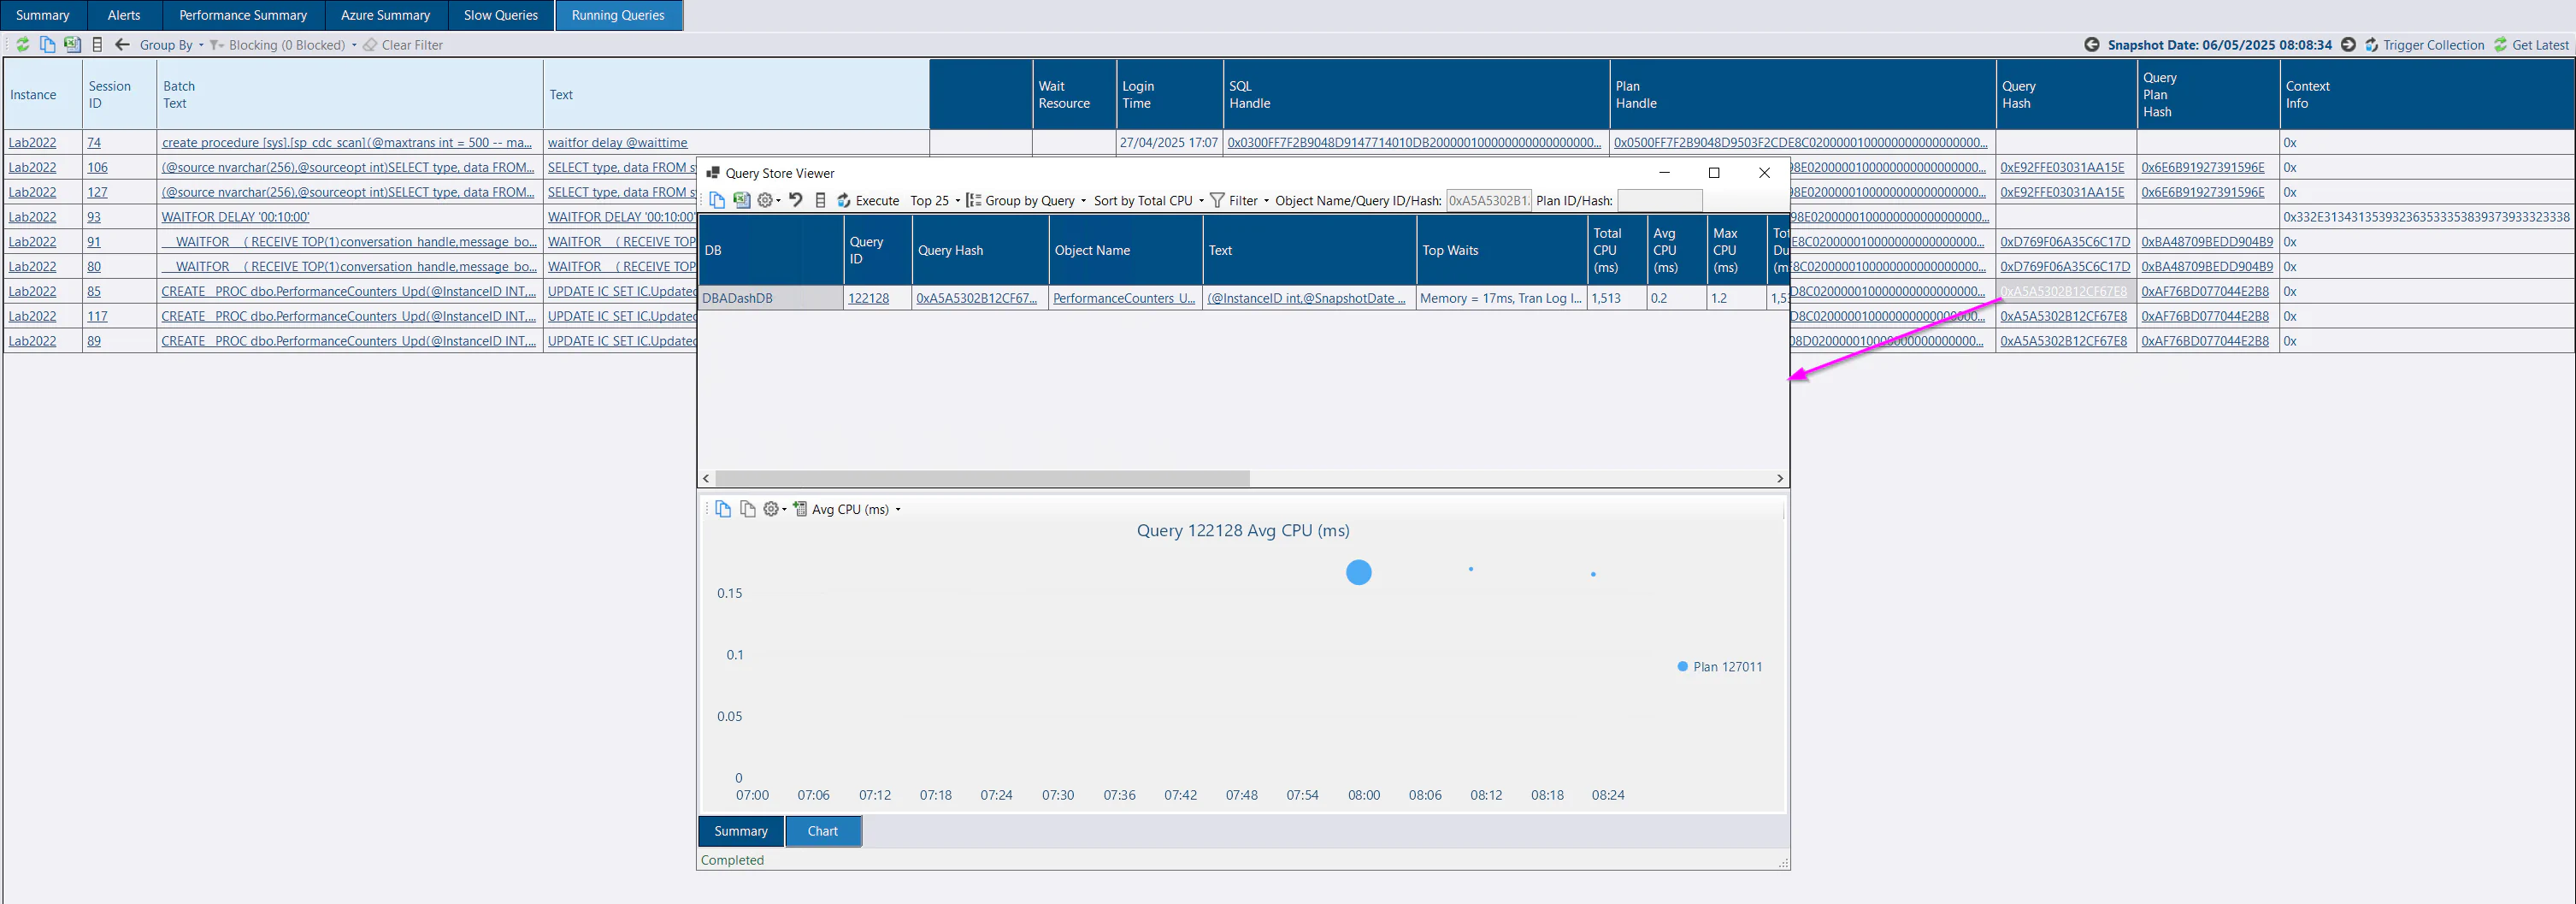This screenshot has width=2576, height=904.
Task: Undo changes with the undo arrow
Action: tap(796, 200)
